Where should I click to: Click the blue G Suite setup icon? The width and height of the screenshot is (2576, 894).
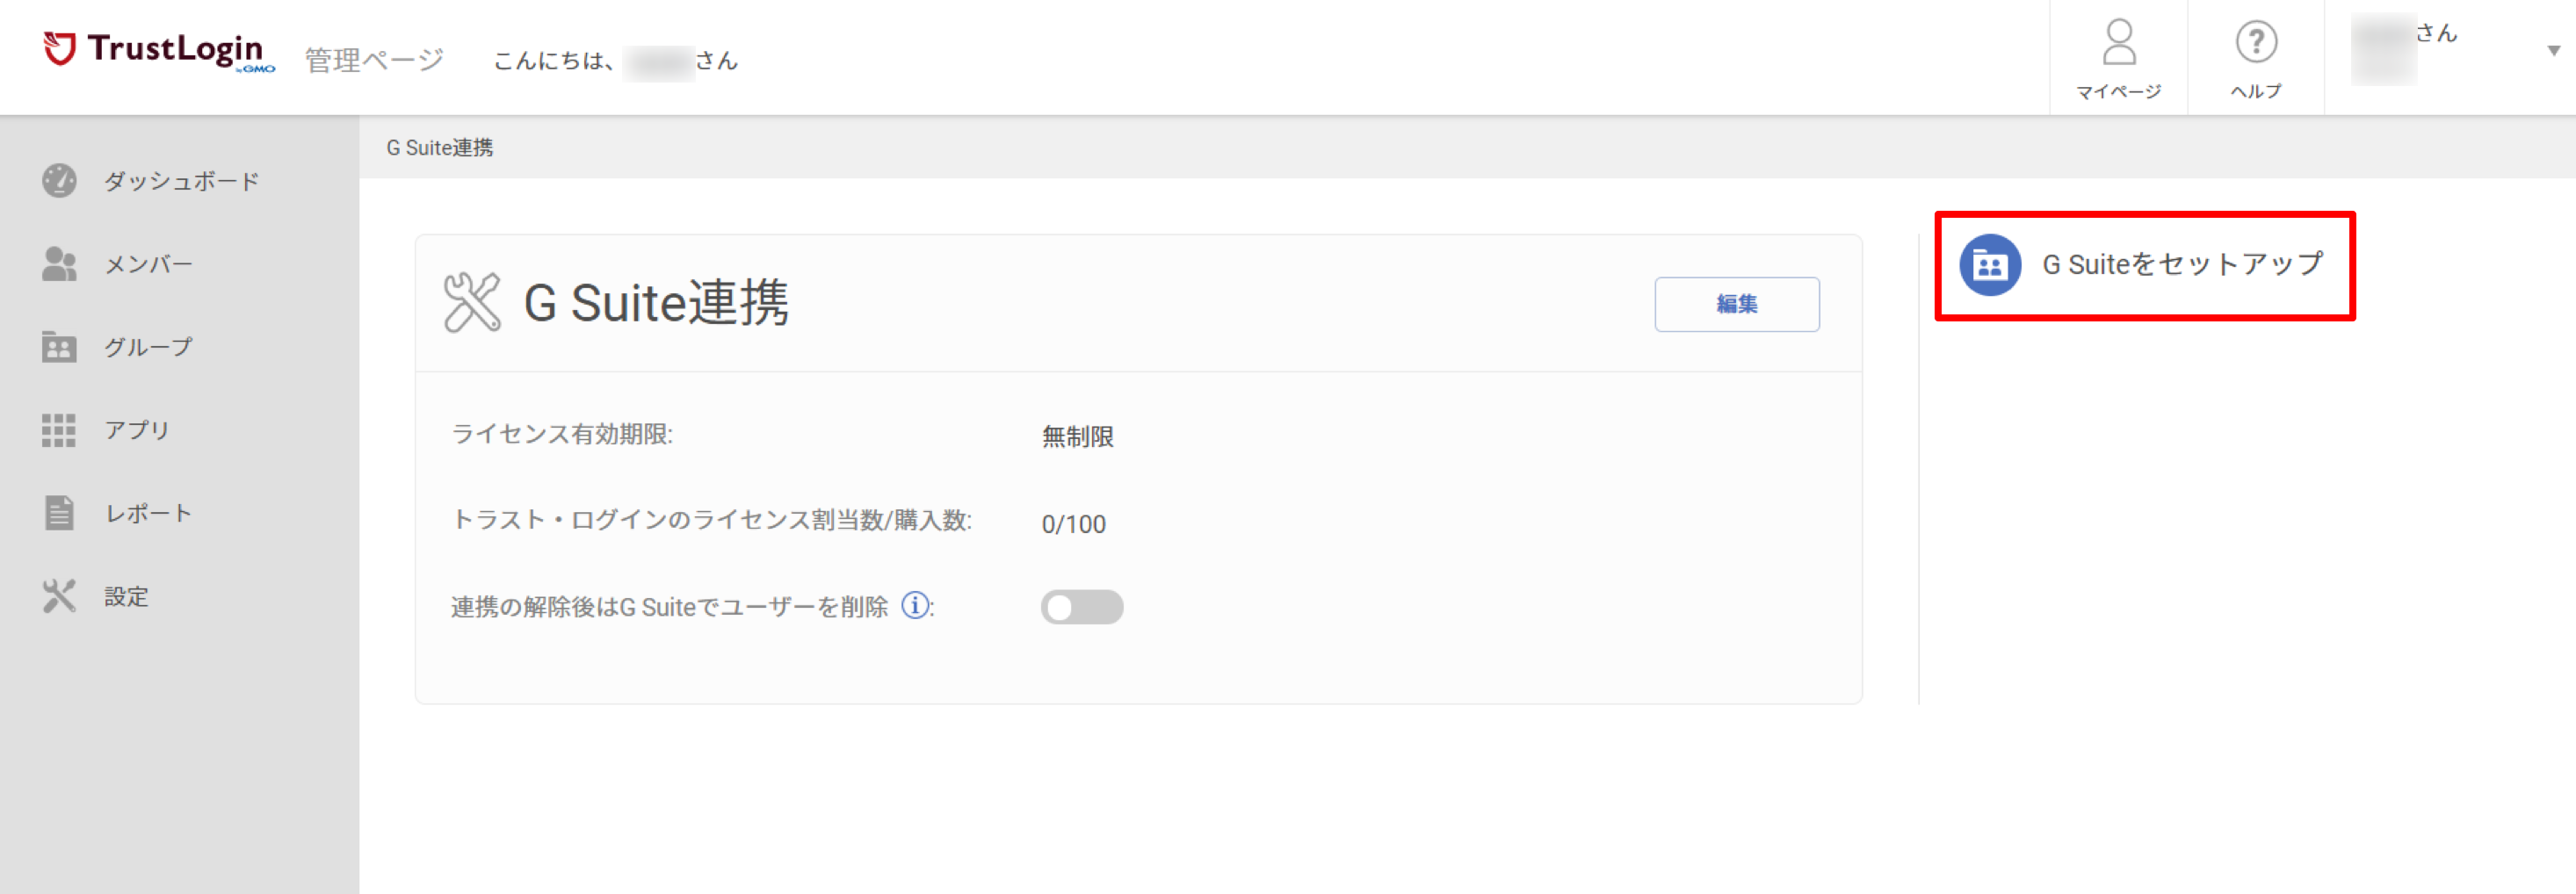pos(1989,265)
